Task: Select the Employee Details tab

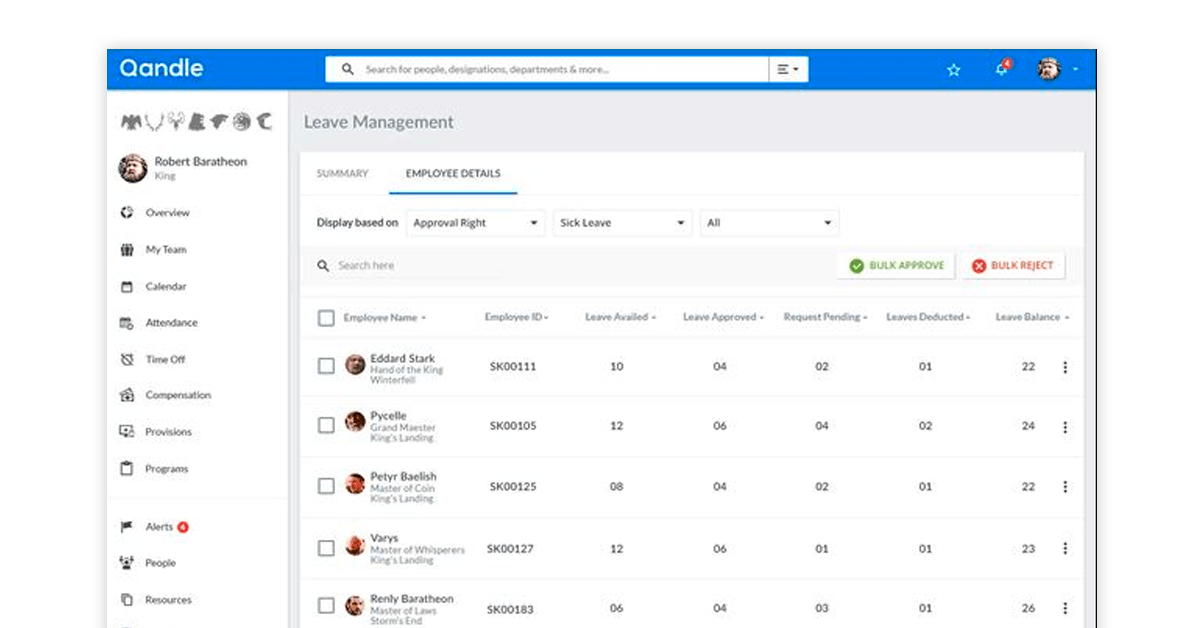Action: coord(453,174)
